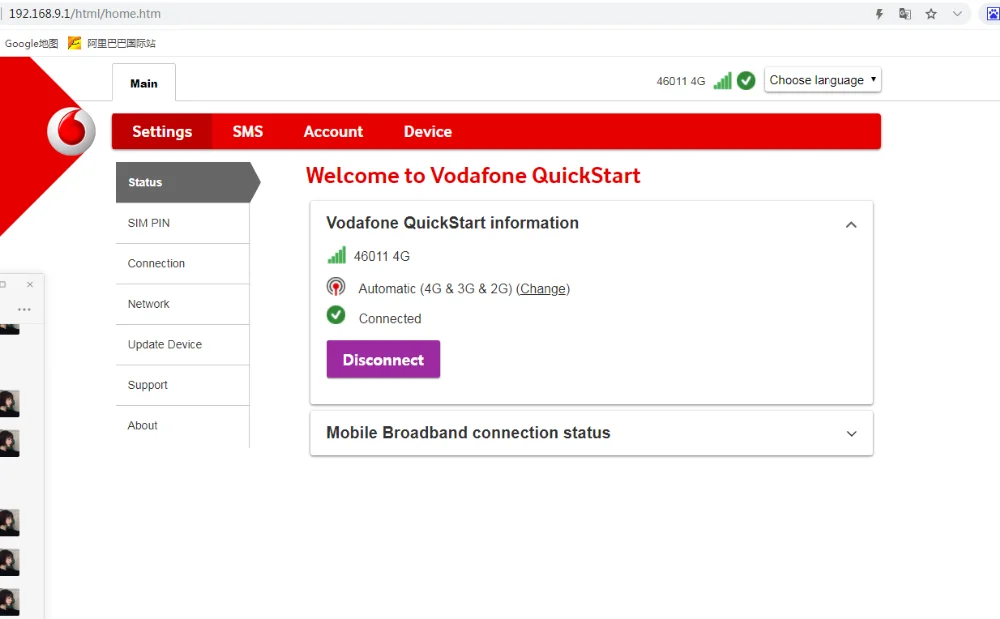Screen dimensions: 1000x619
Task: Click the network mode antenna icon
Action: coord(336,287)
